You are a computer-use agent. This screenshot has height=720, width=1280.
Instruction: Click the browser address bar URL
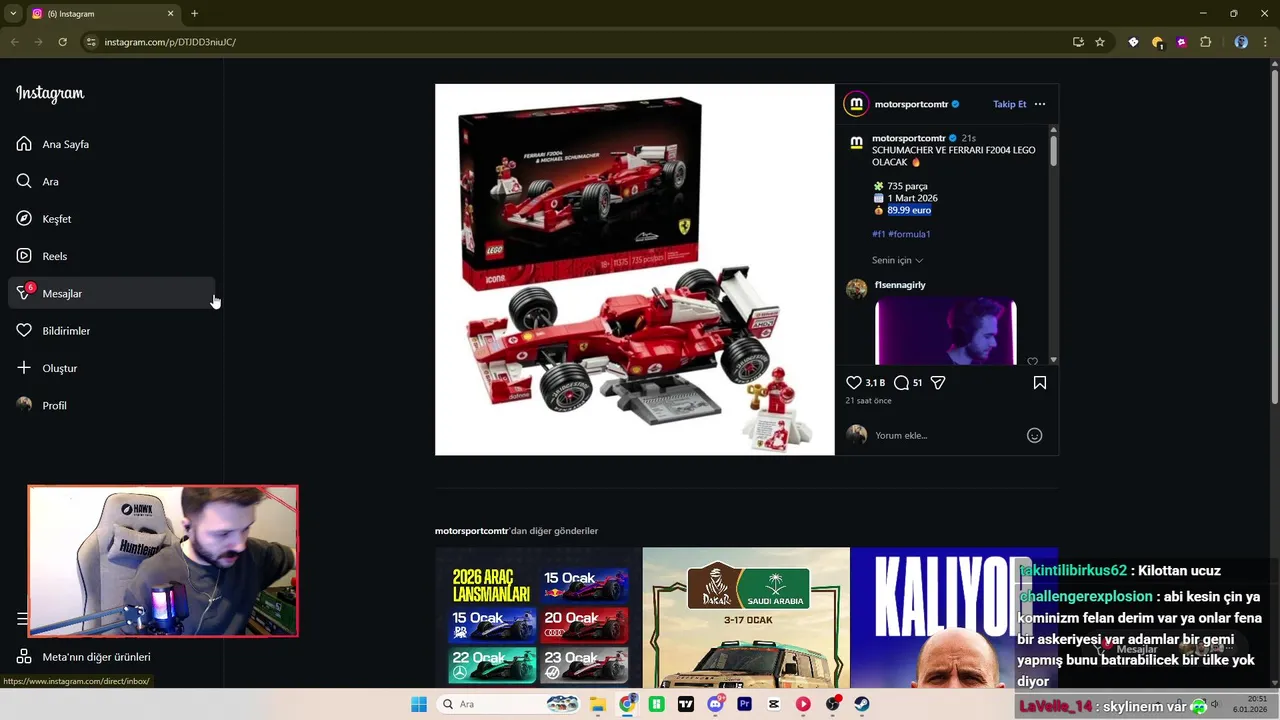170,42
